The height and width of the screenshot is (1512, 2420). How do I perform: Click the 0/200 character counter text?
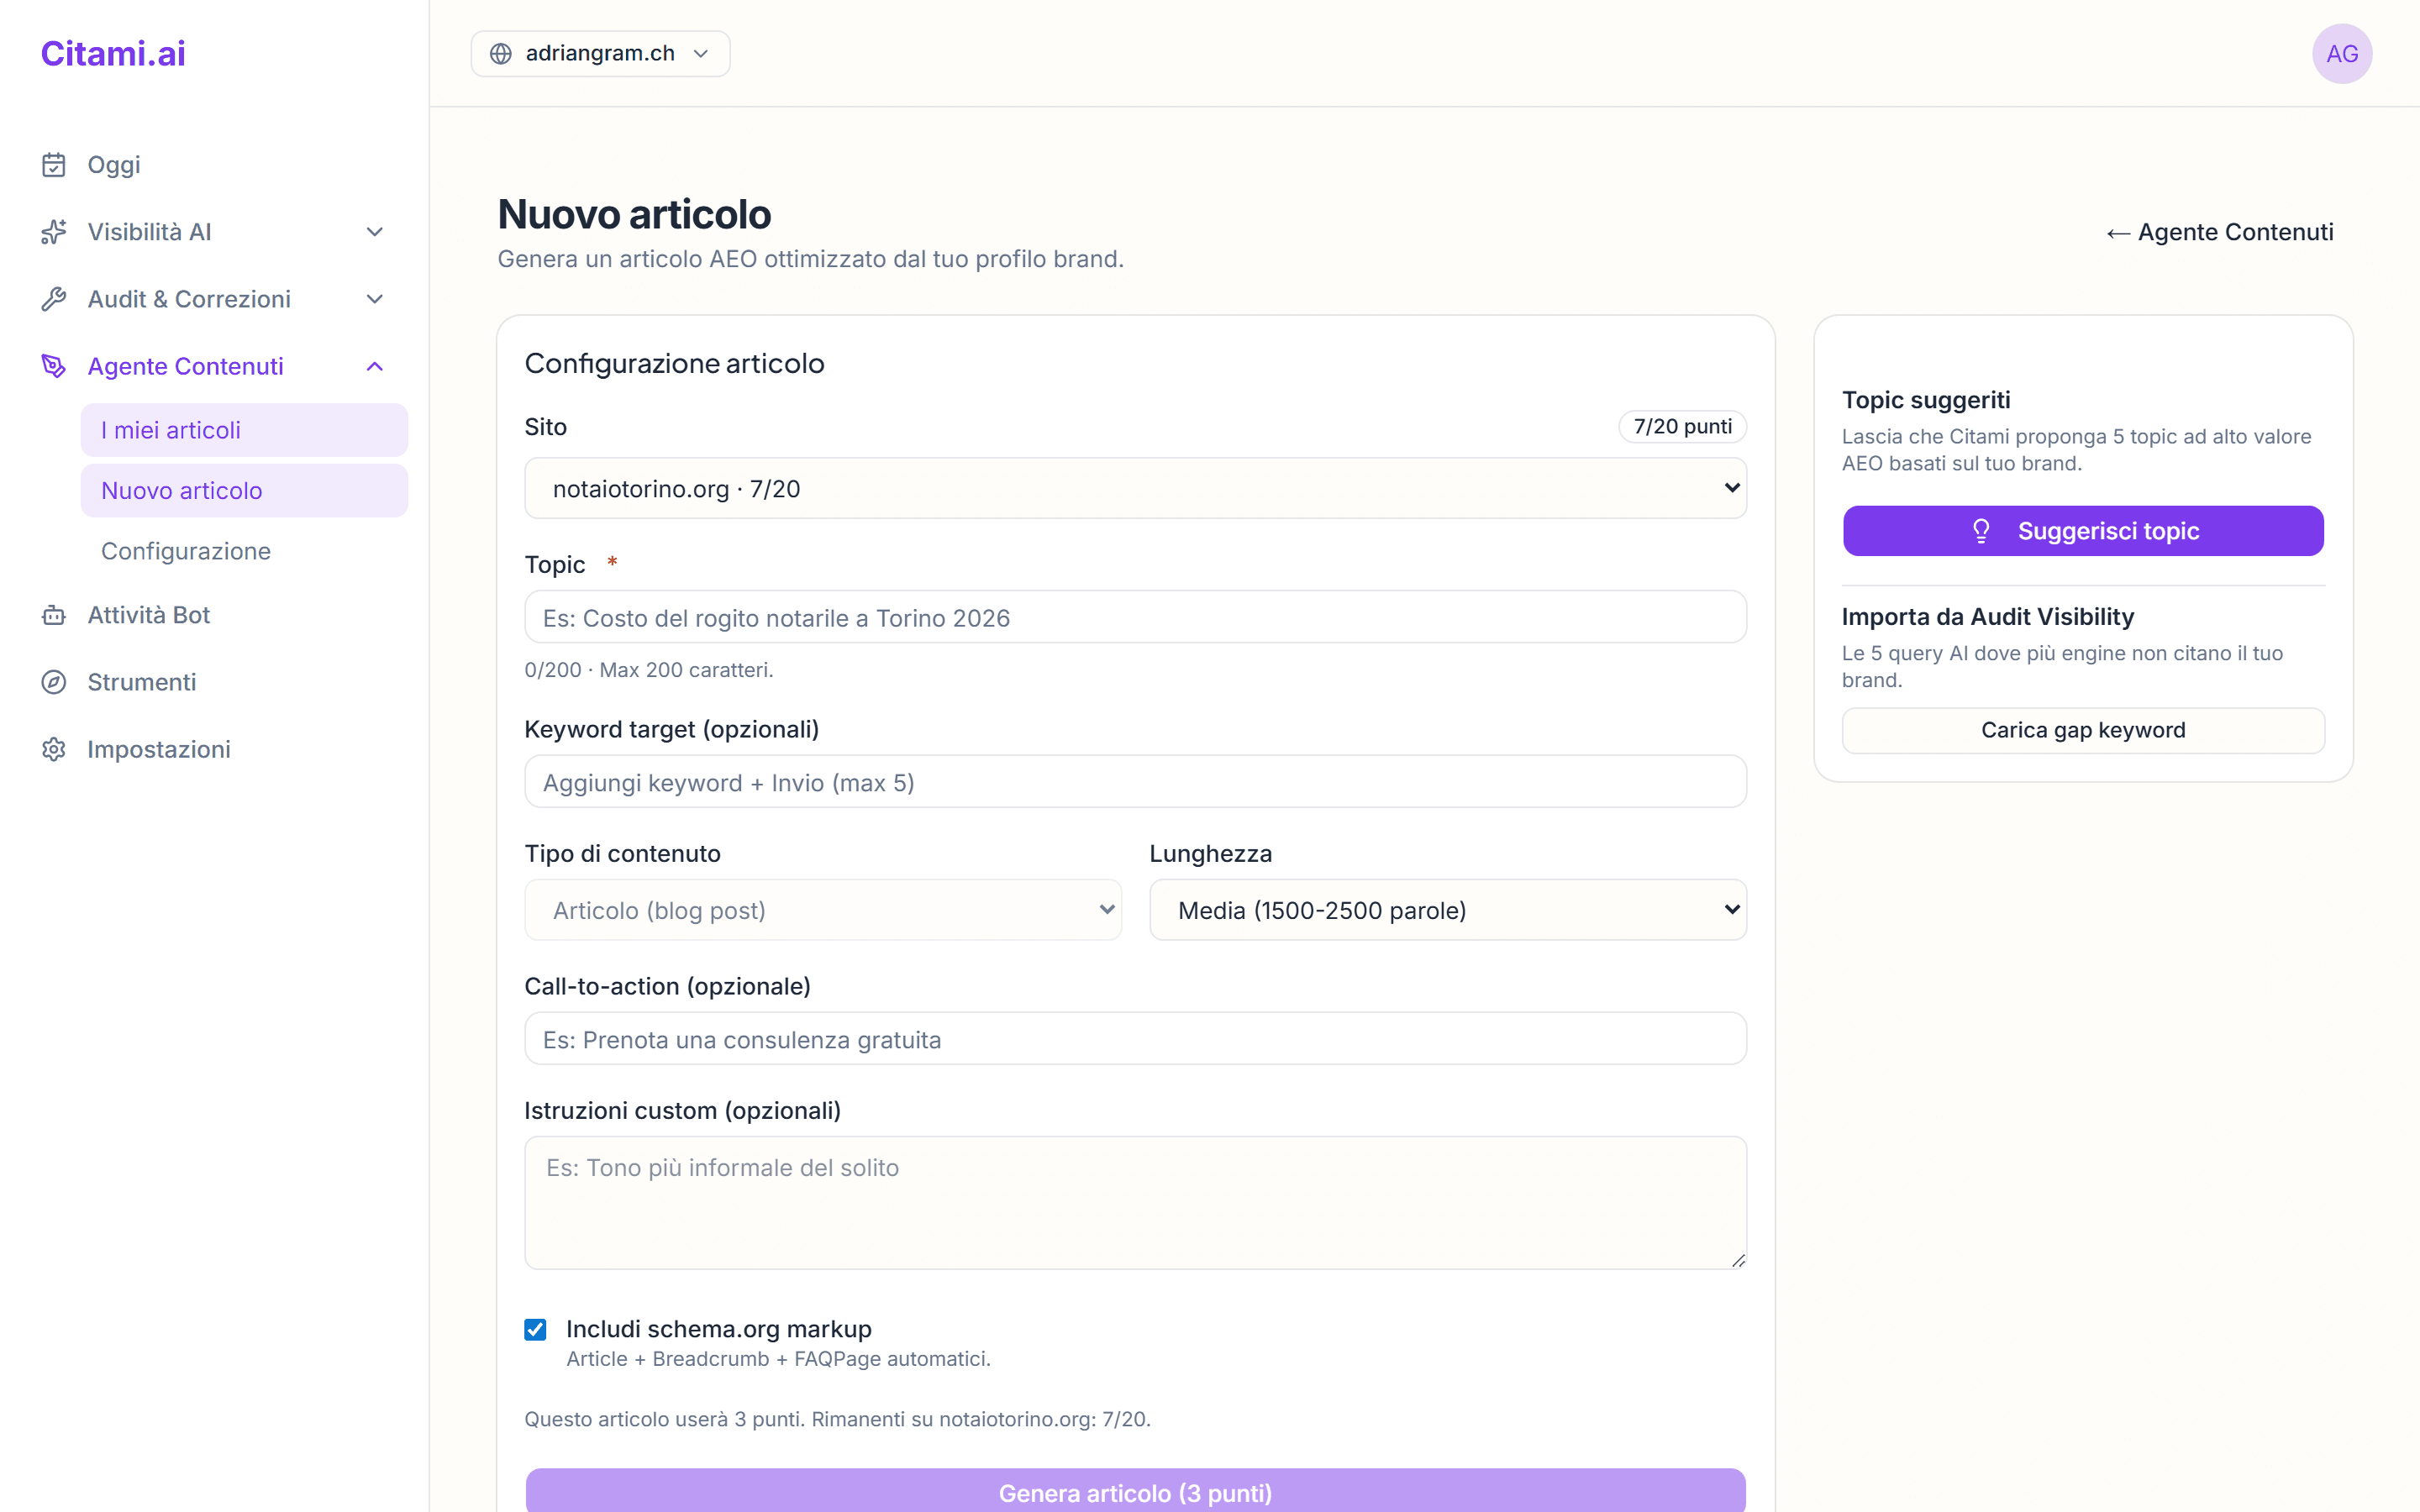[649, 670]
